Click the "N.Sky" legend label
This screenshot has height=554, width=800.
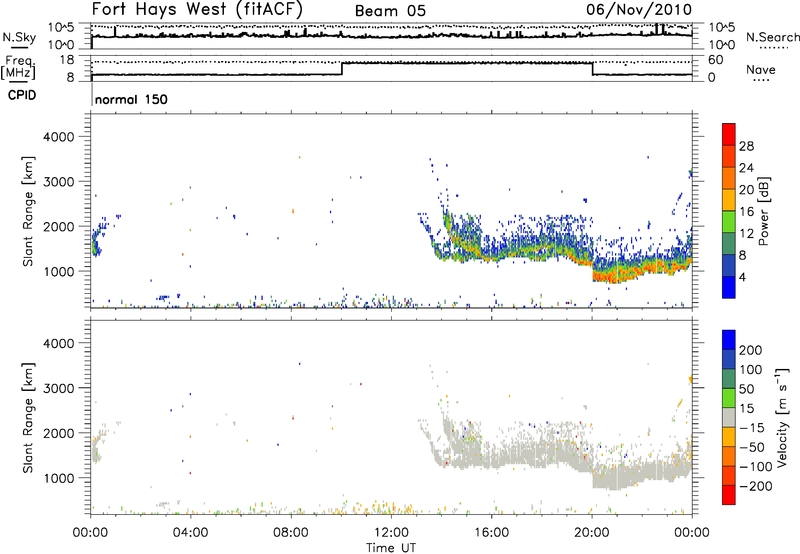(19, 37)
